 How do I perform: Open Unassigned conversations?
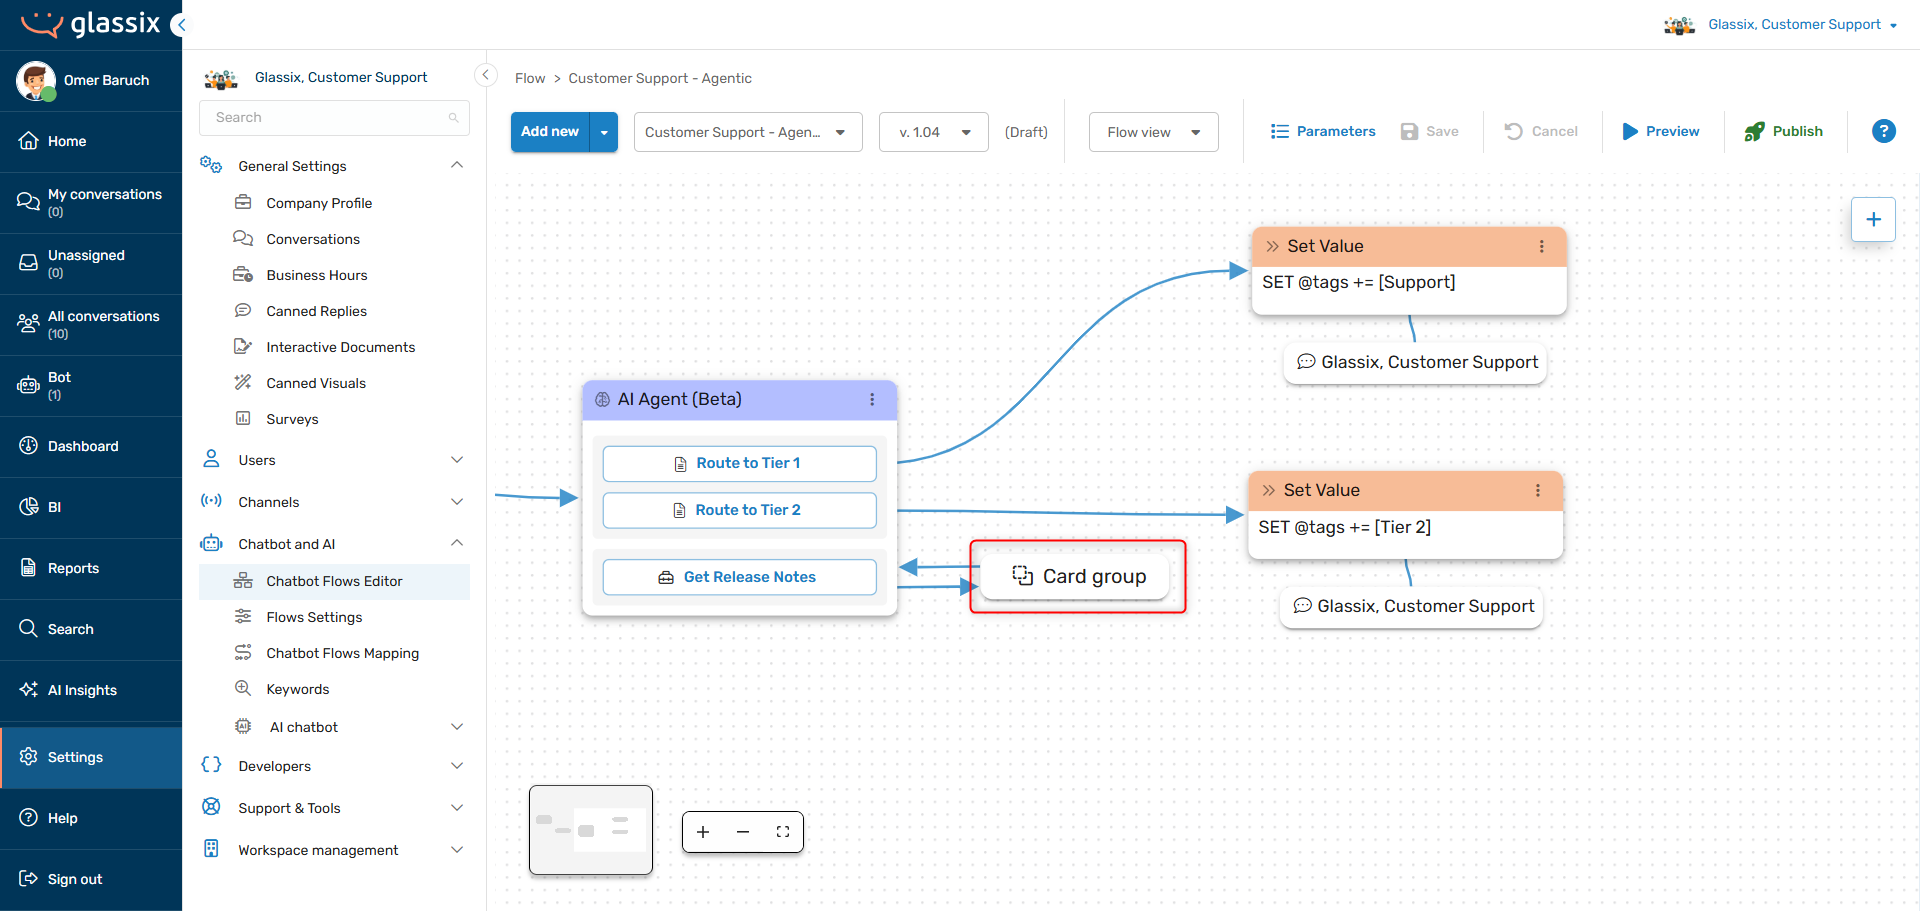[91, 263]
